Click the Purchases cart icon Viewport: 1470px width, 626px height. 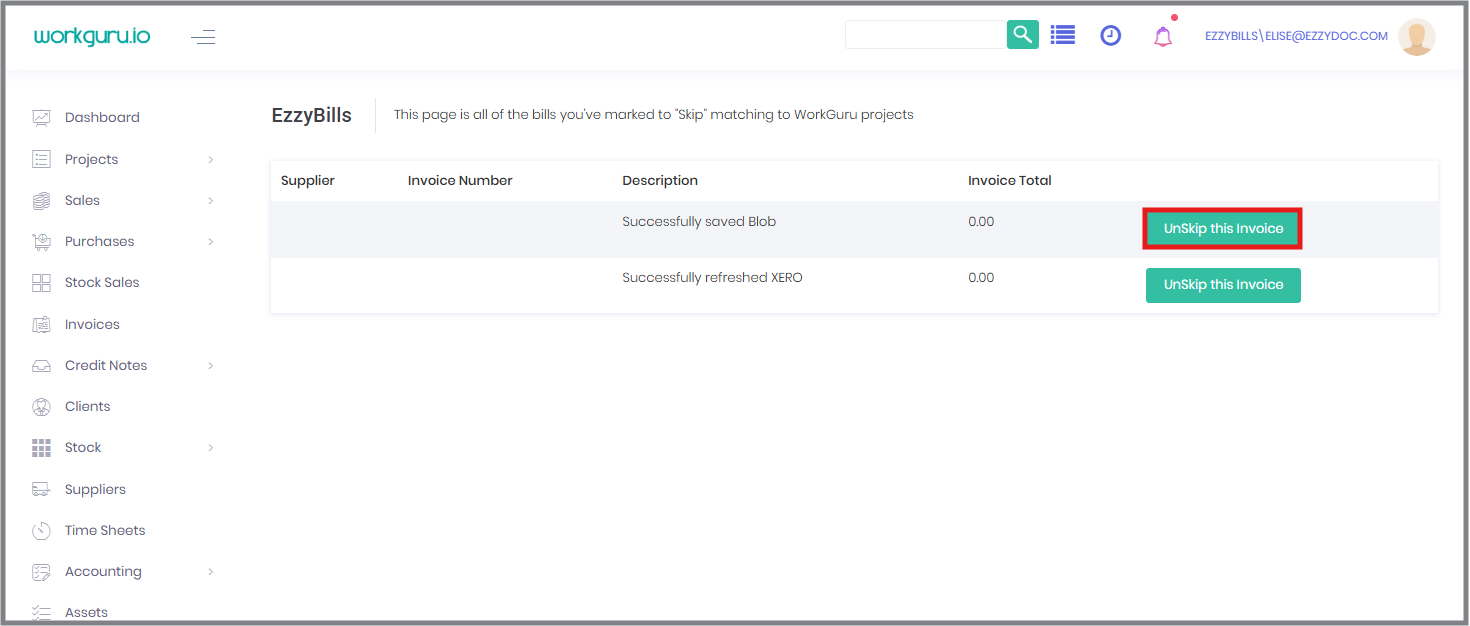pos(41,242)
